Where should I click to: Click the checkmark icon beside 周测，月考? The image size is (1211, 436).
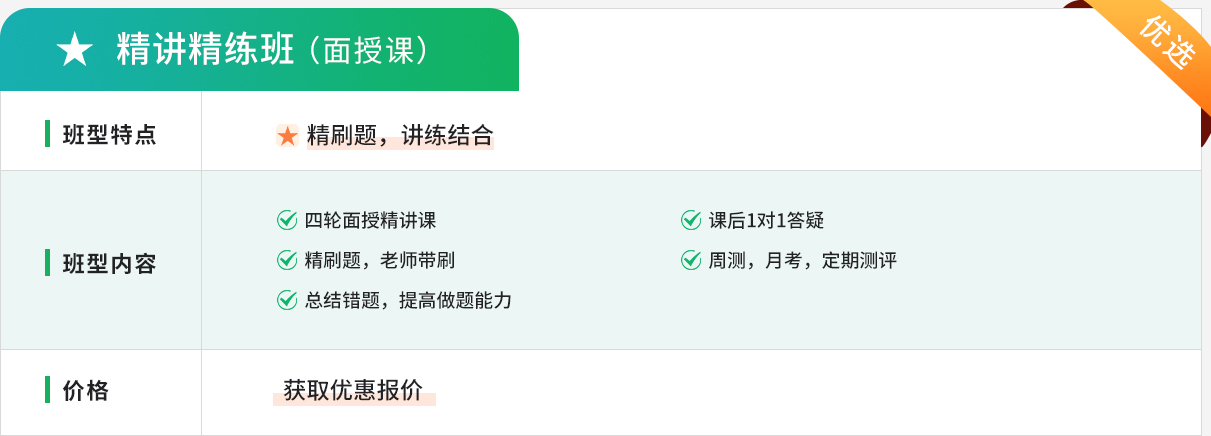point(691,260)
